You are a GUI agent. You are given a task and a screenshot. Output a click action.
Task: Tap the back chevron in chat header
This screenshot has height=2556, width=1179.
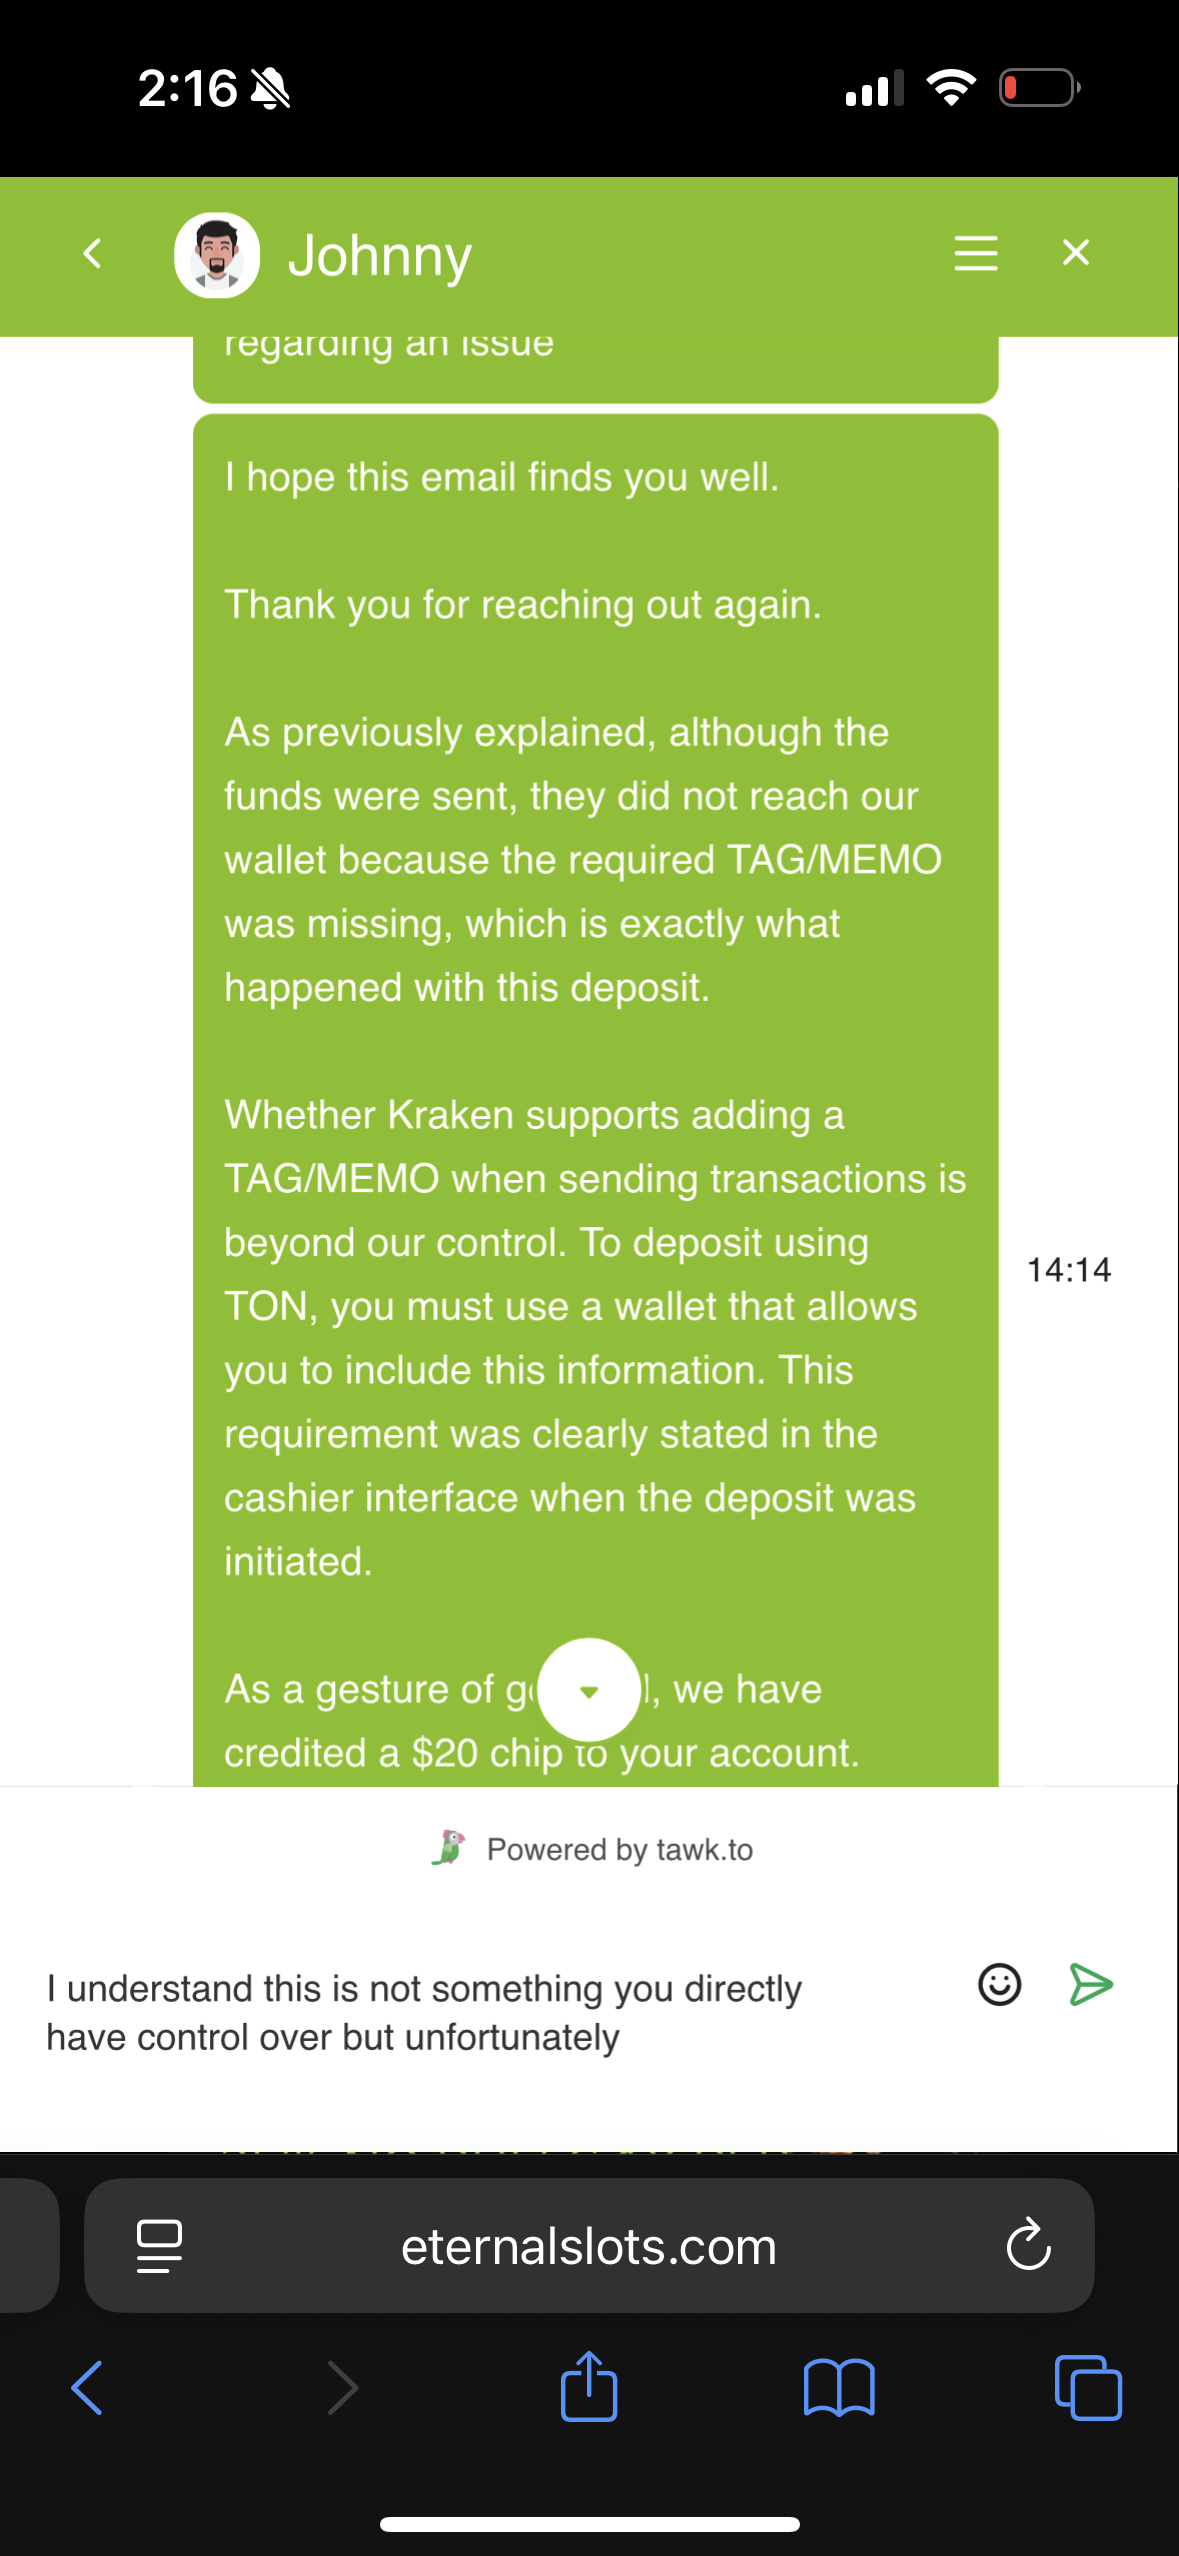(93, 254)
